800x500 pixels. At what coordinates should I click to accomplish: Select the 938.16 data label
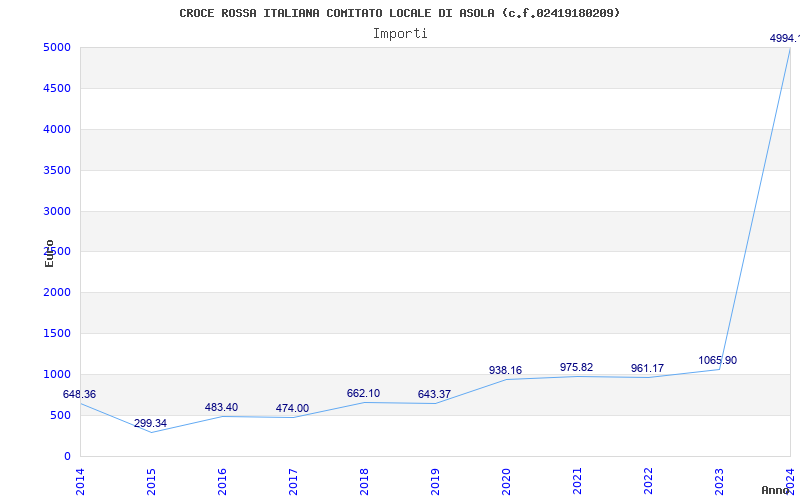505,371
